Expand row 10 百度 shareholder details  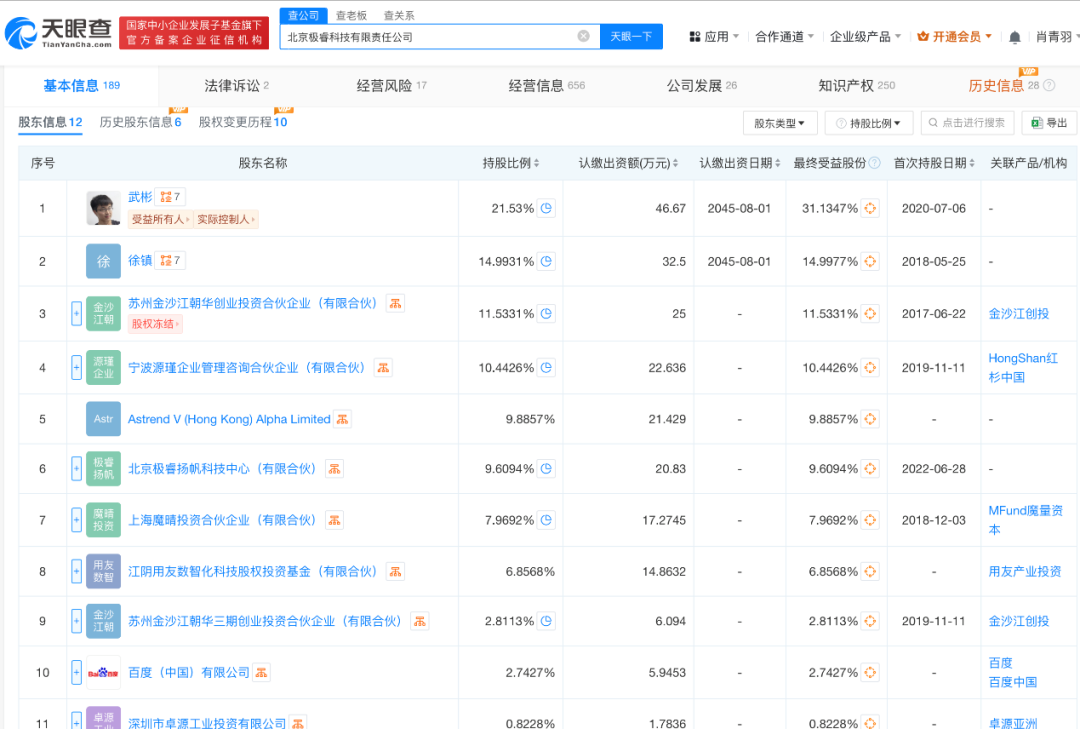coord(76,672)
